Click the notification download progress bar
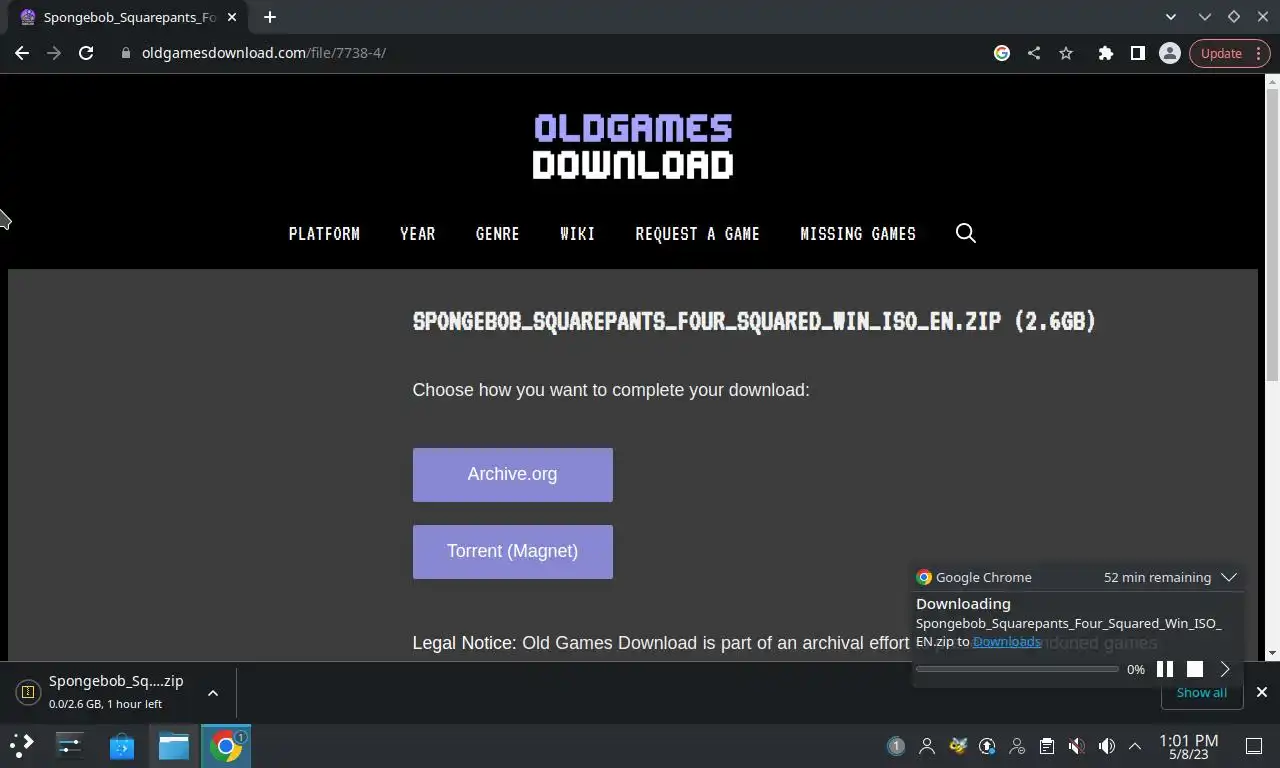The height and width of the screenshot is (768, 1280). pos(1017,669)
